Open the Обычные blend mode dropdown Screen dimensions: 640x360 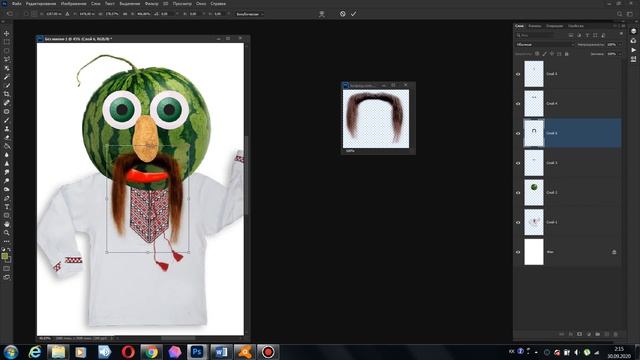[545, 44]
